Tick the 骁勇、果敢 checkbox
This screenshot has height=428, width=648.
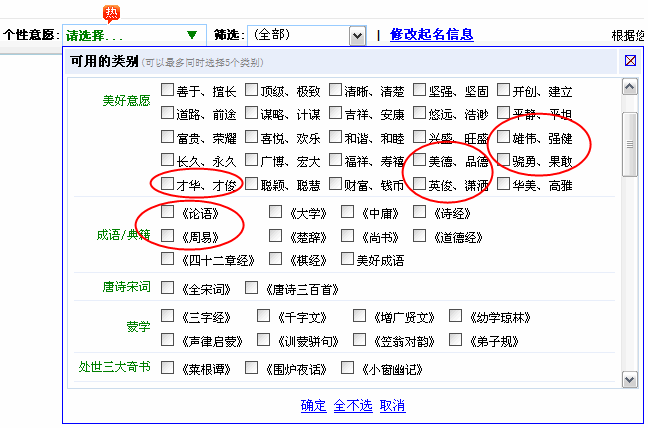point(504,160)
